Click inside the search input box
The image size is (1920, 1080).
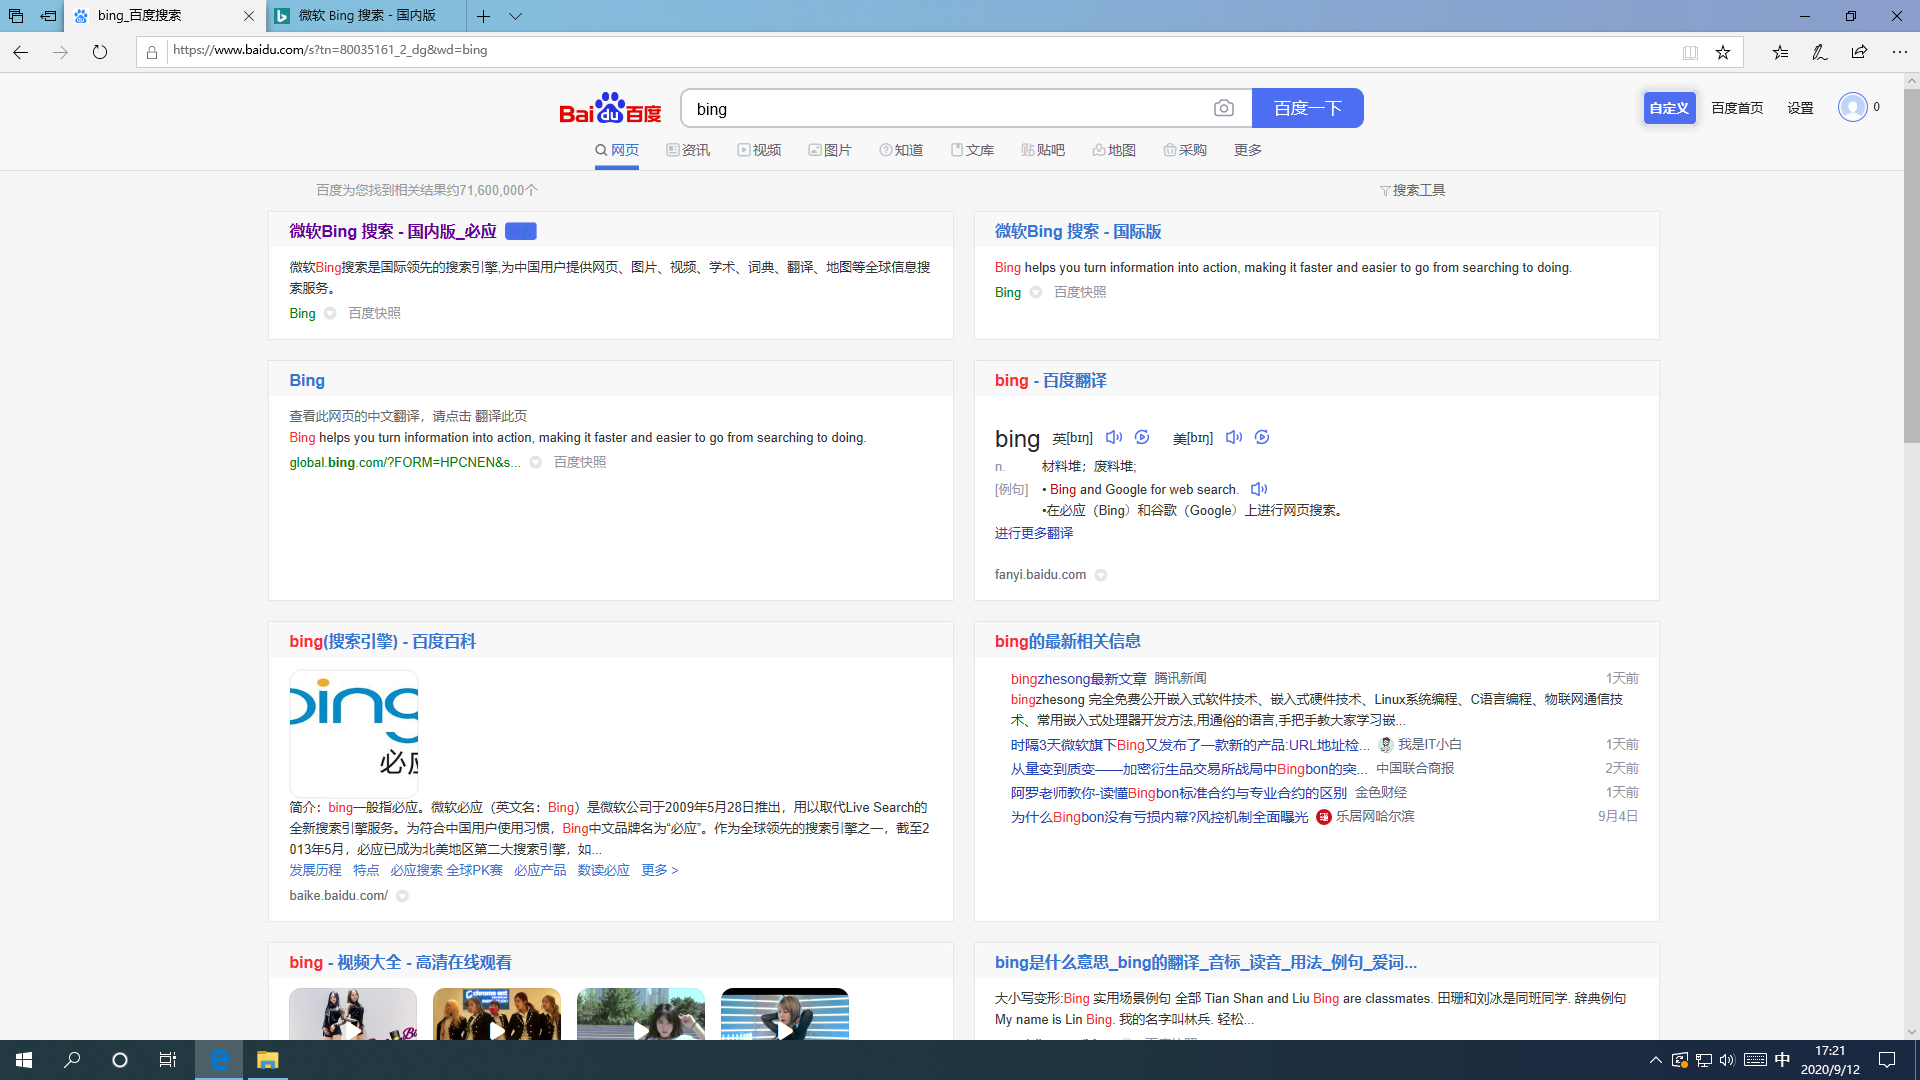tap(950, 108)
